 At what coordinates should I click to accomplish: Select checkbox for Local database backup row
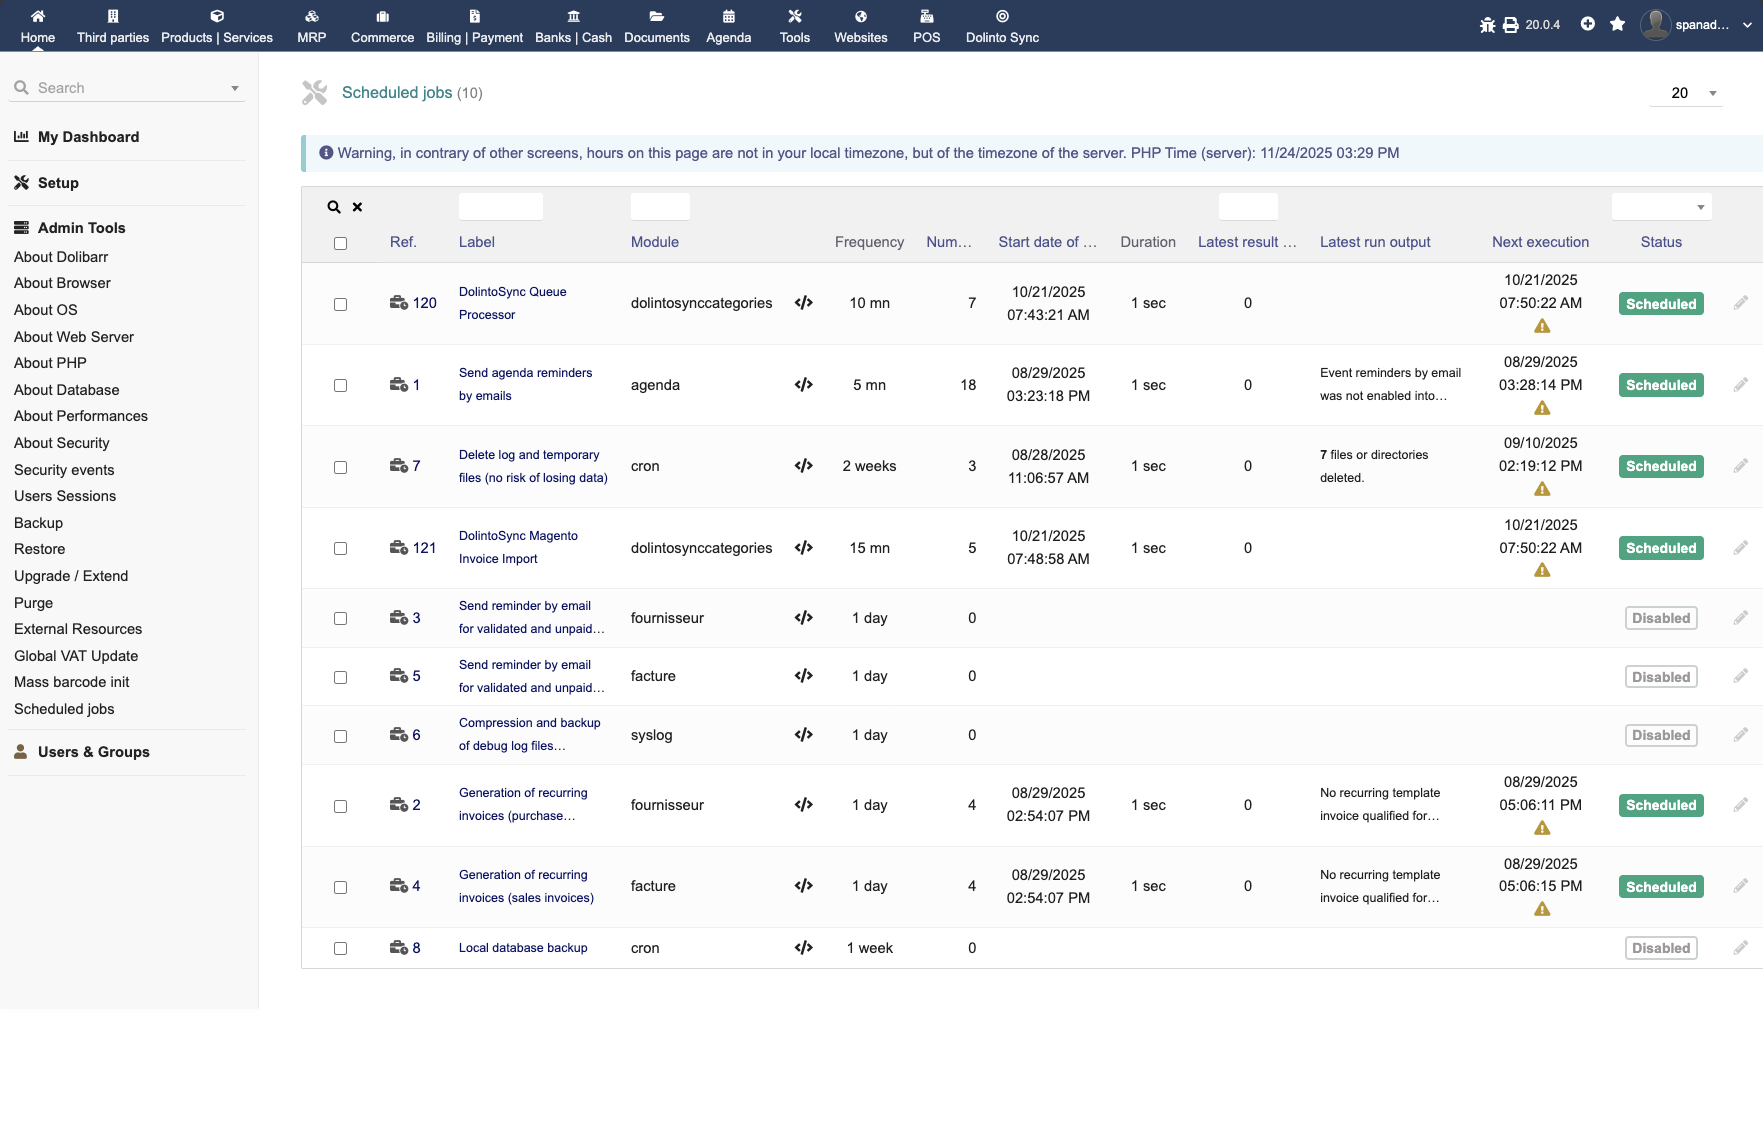(340, 949)
